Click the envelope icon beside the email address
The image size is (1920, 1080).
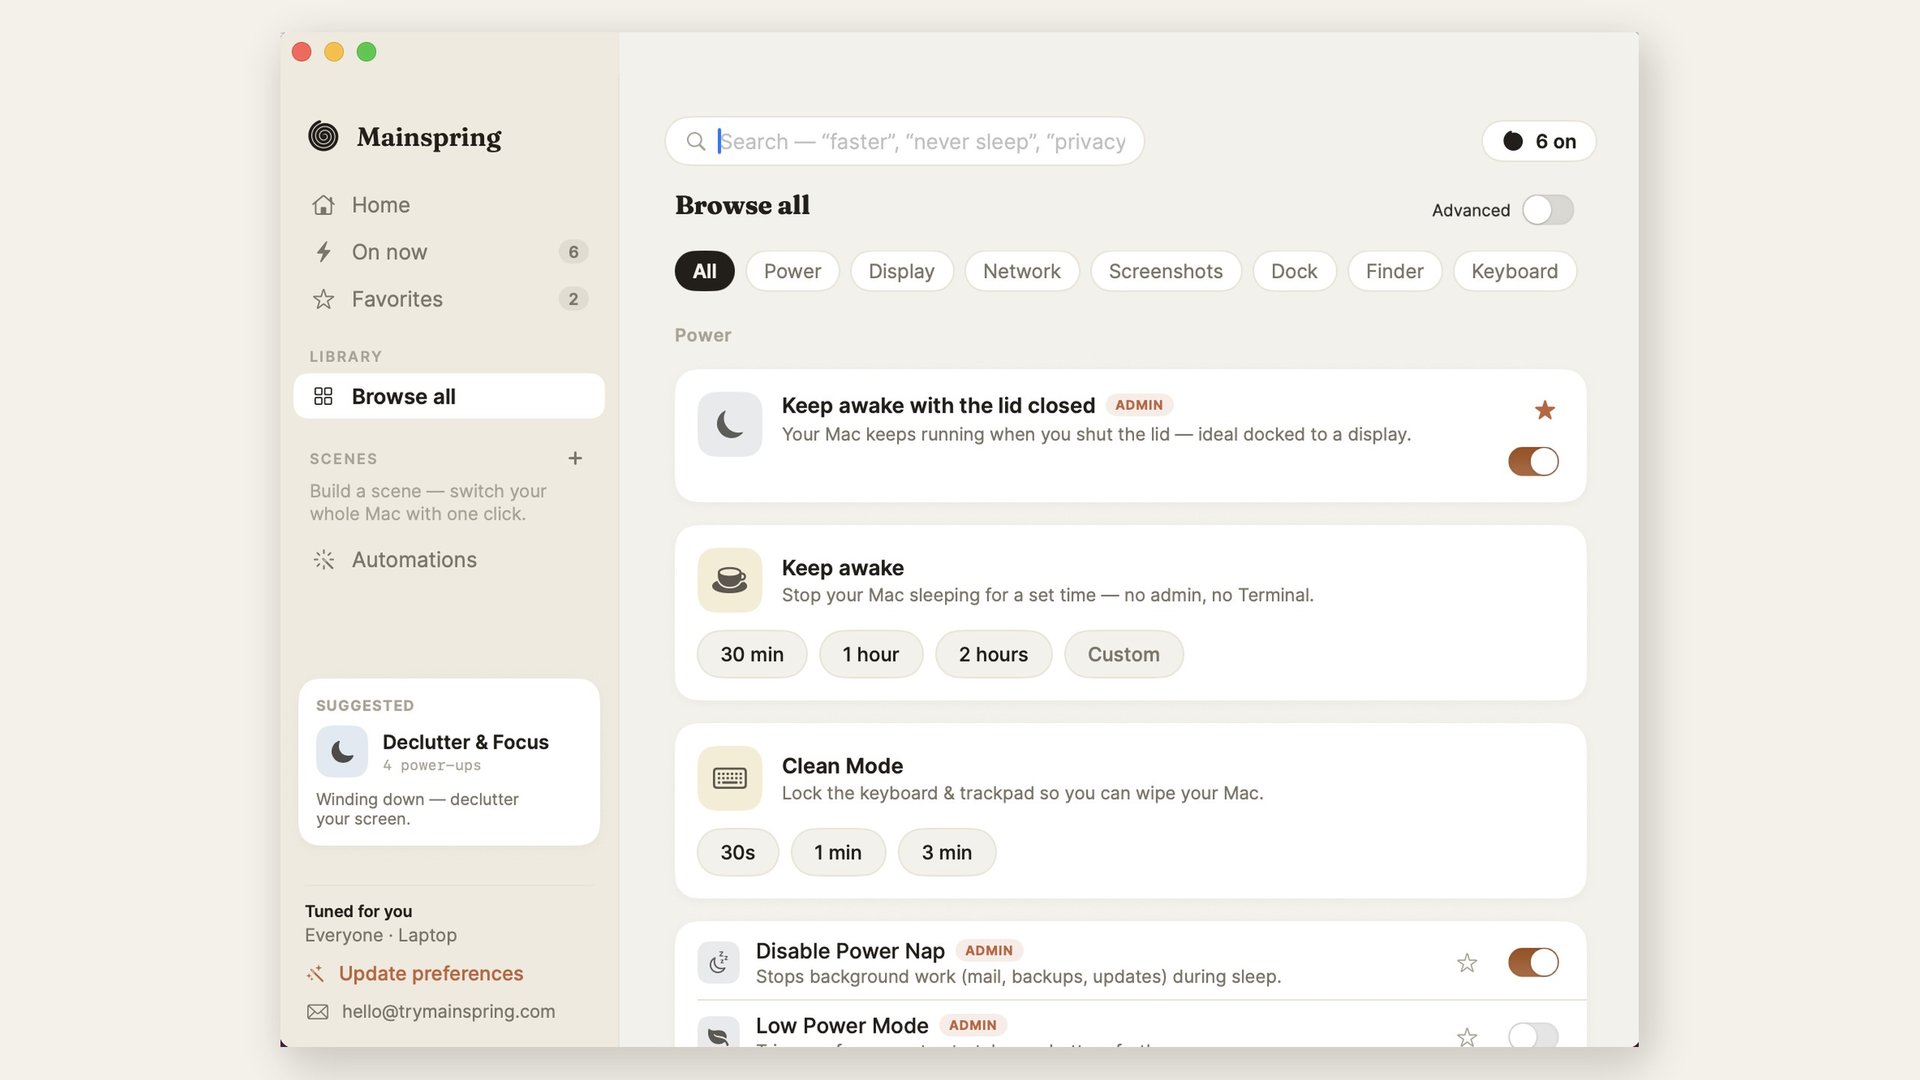tap(318, 1012)
